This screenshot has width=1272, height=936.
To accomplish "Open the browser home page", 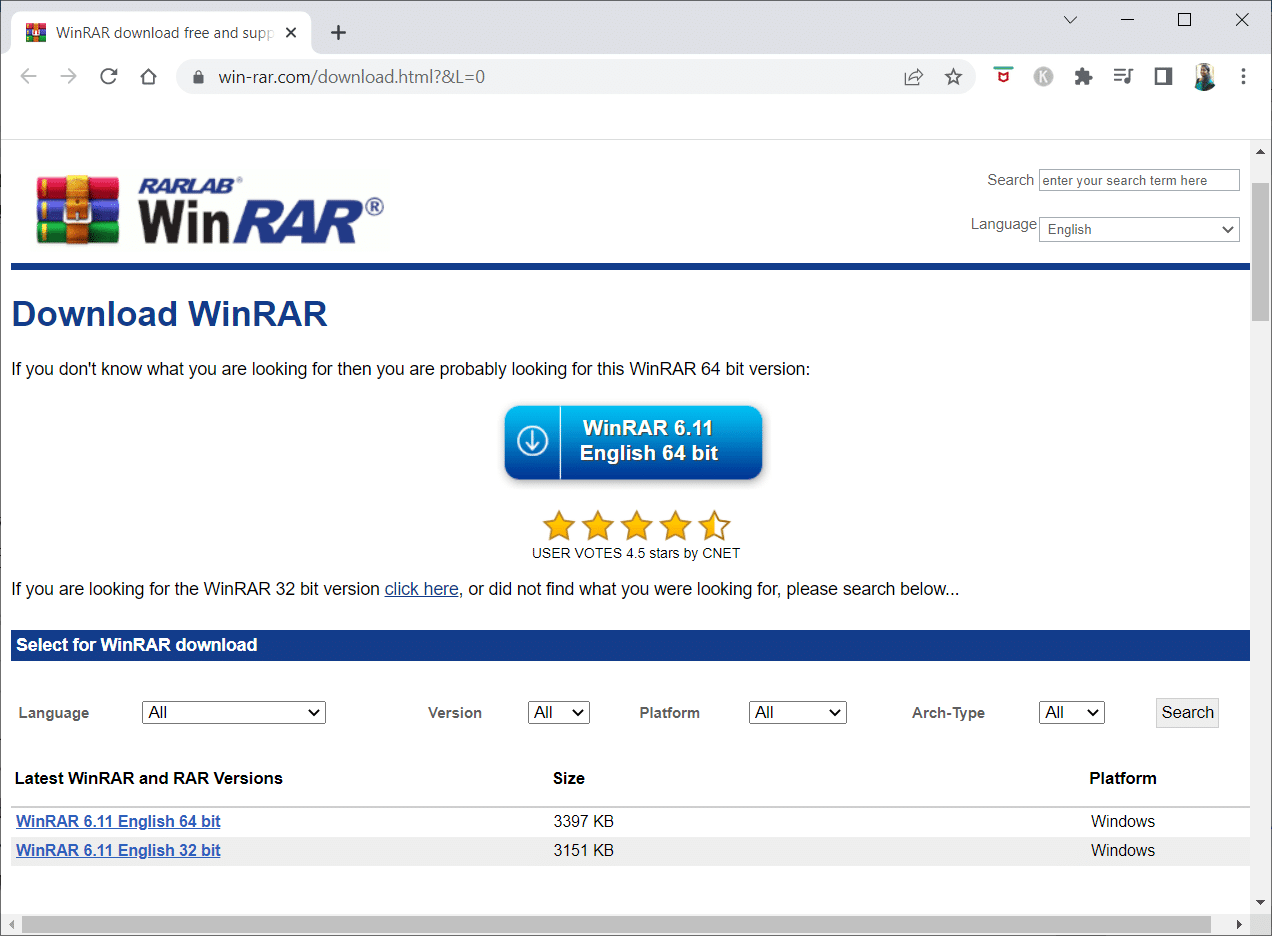I will click(148, 77).
